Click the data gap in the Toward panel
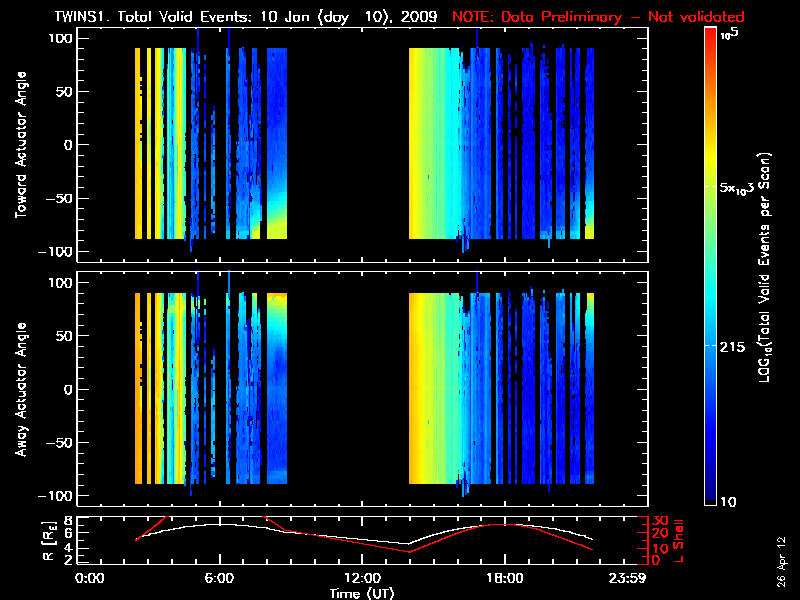Viewport: 800px width, 600px height. (348, 145)
